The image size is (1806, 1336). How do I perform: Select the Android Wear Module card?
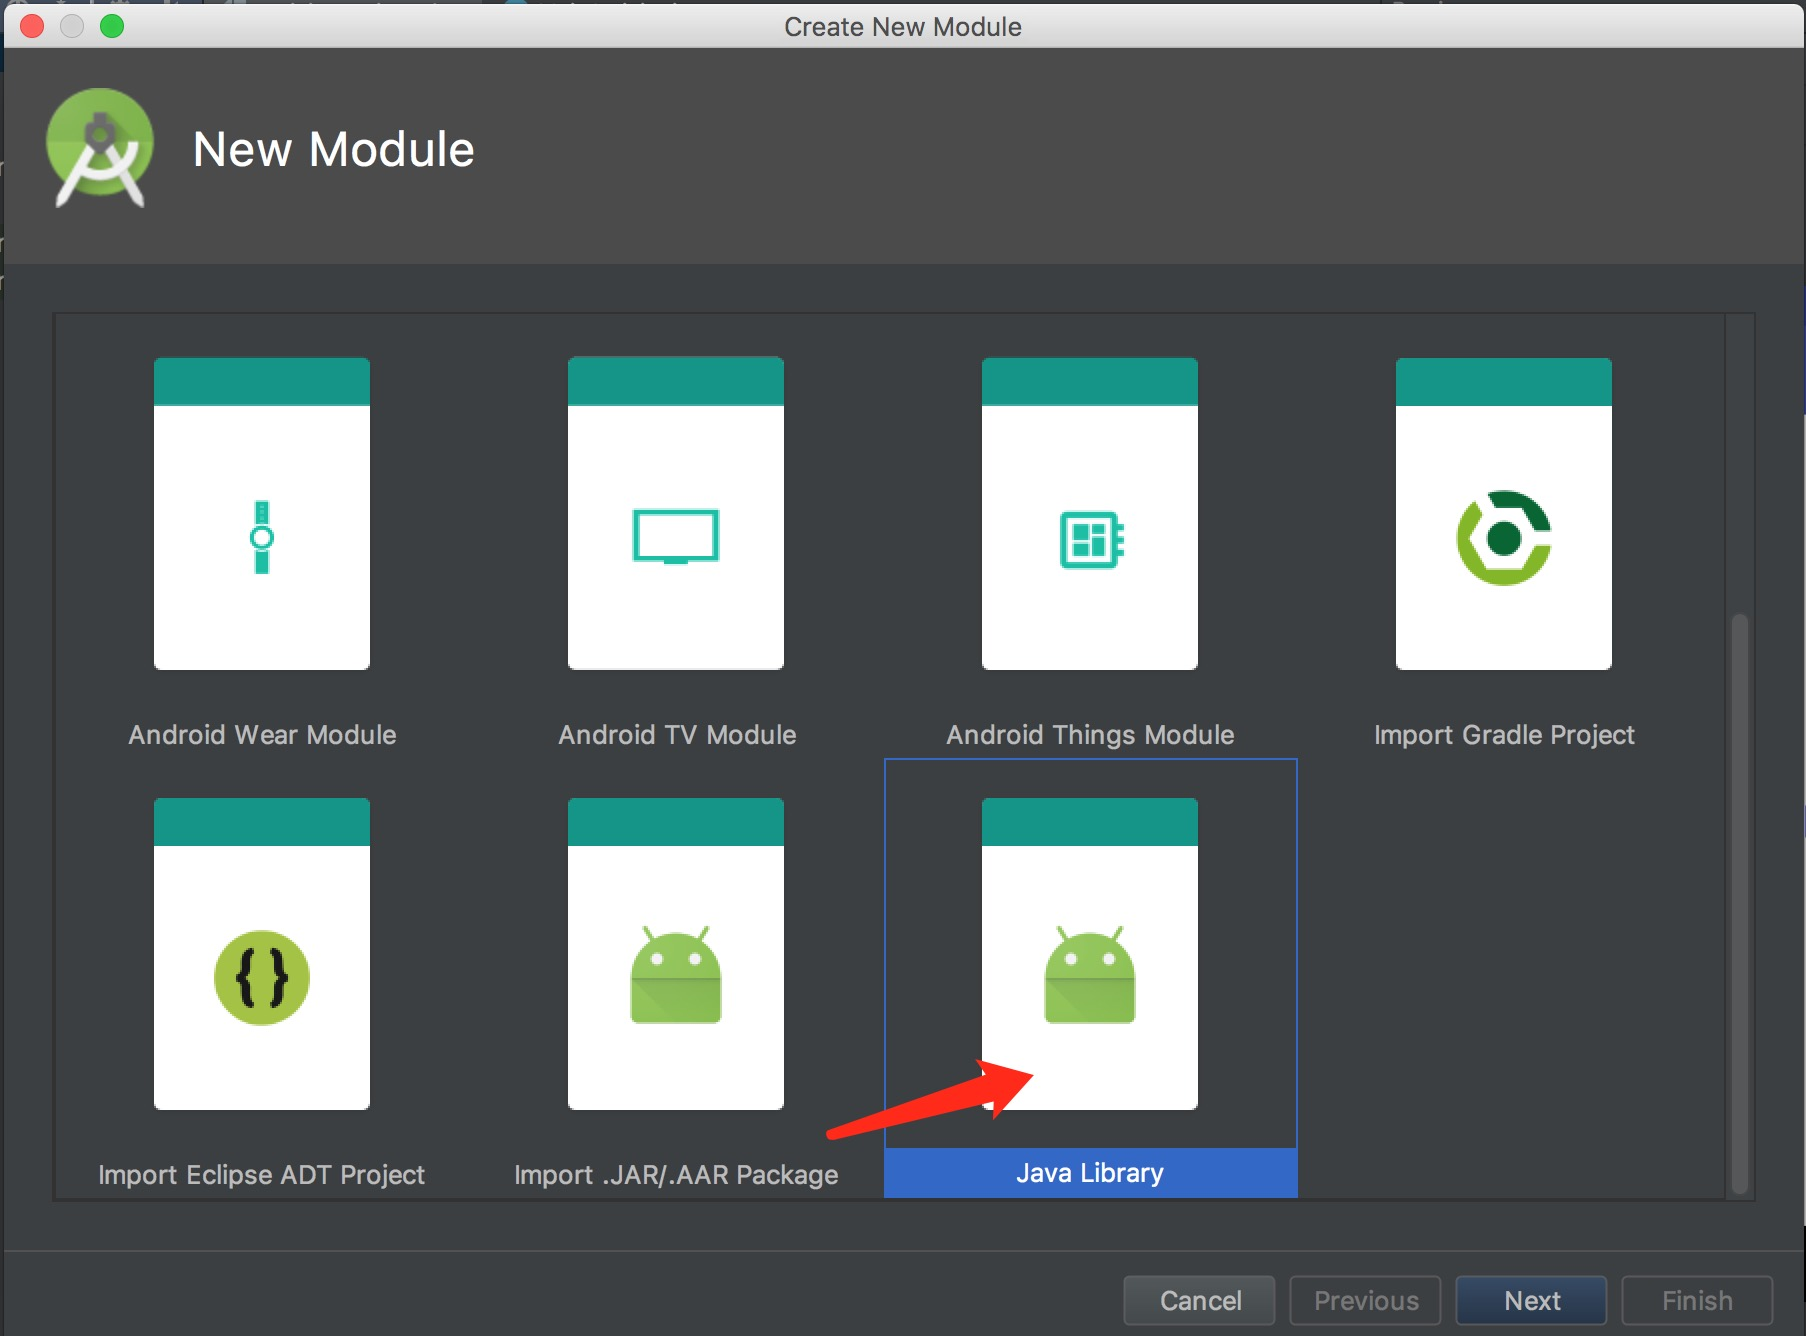261,513
